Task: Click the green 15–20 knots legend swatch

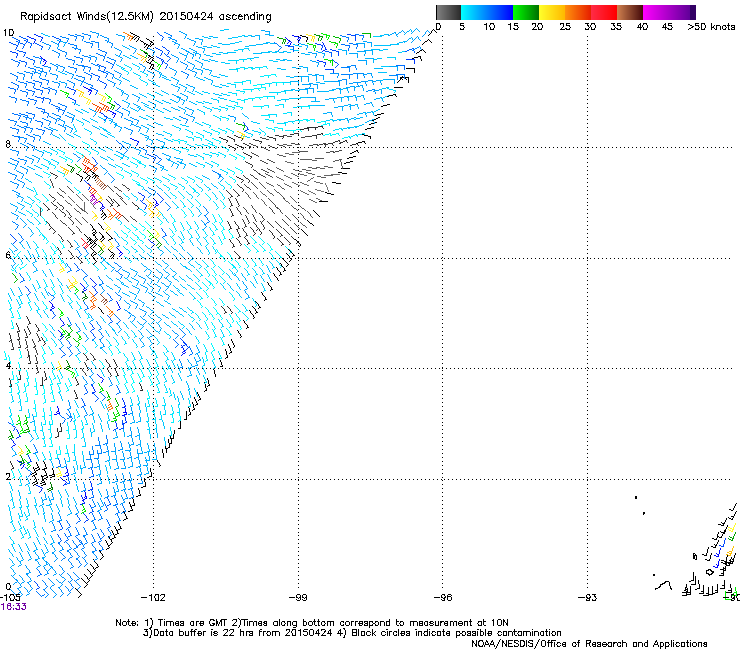Action: coord(526,12)
